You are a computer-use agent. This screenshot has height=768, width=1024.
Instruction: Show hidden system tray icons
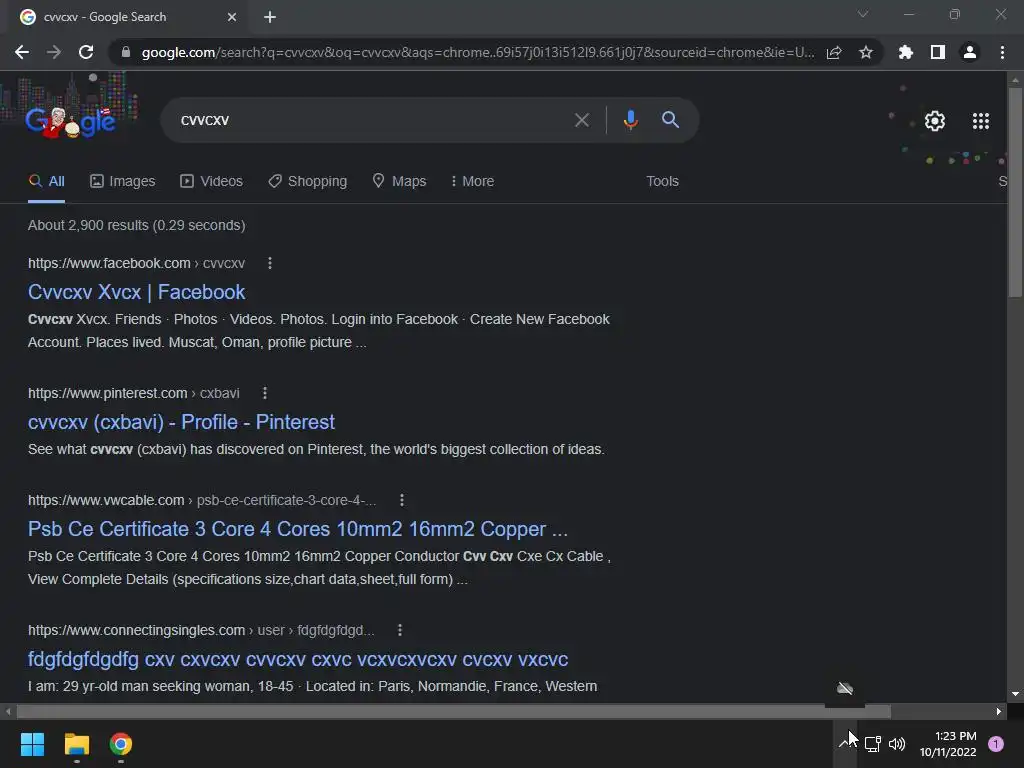click(846, 743)
